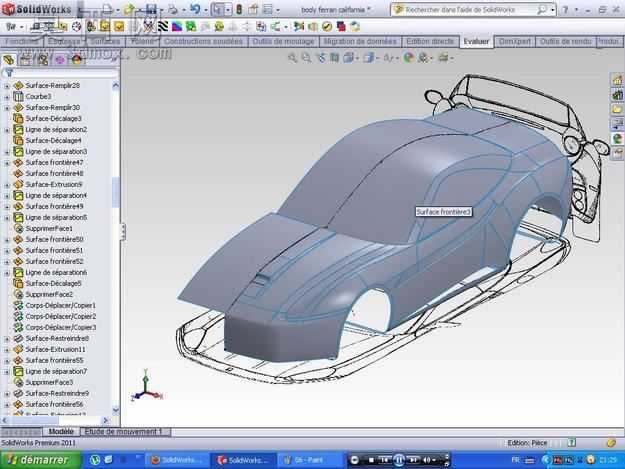Click the démarrer Start button
Image resolution: width=625 pixels, height=469 pixels.
(x=41, y=460)
